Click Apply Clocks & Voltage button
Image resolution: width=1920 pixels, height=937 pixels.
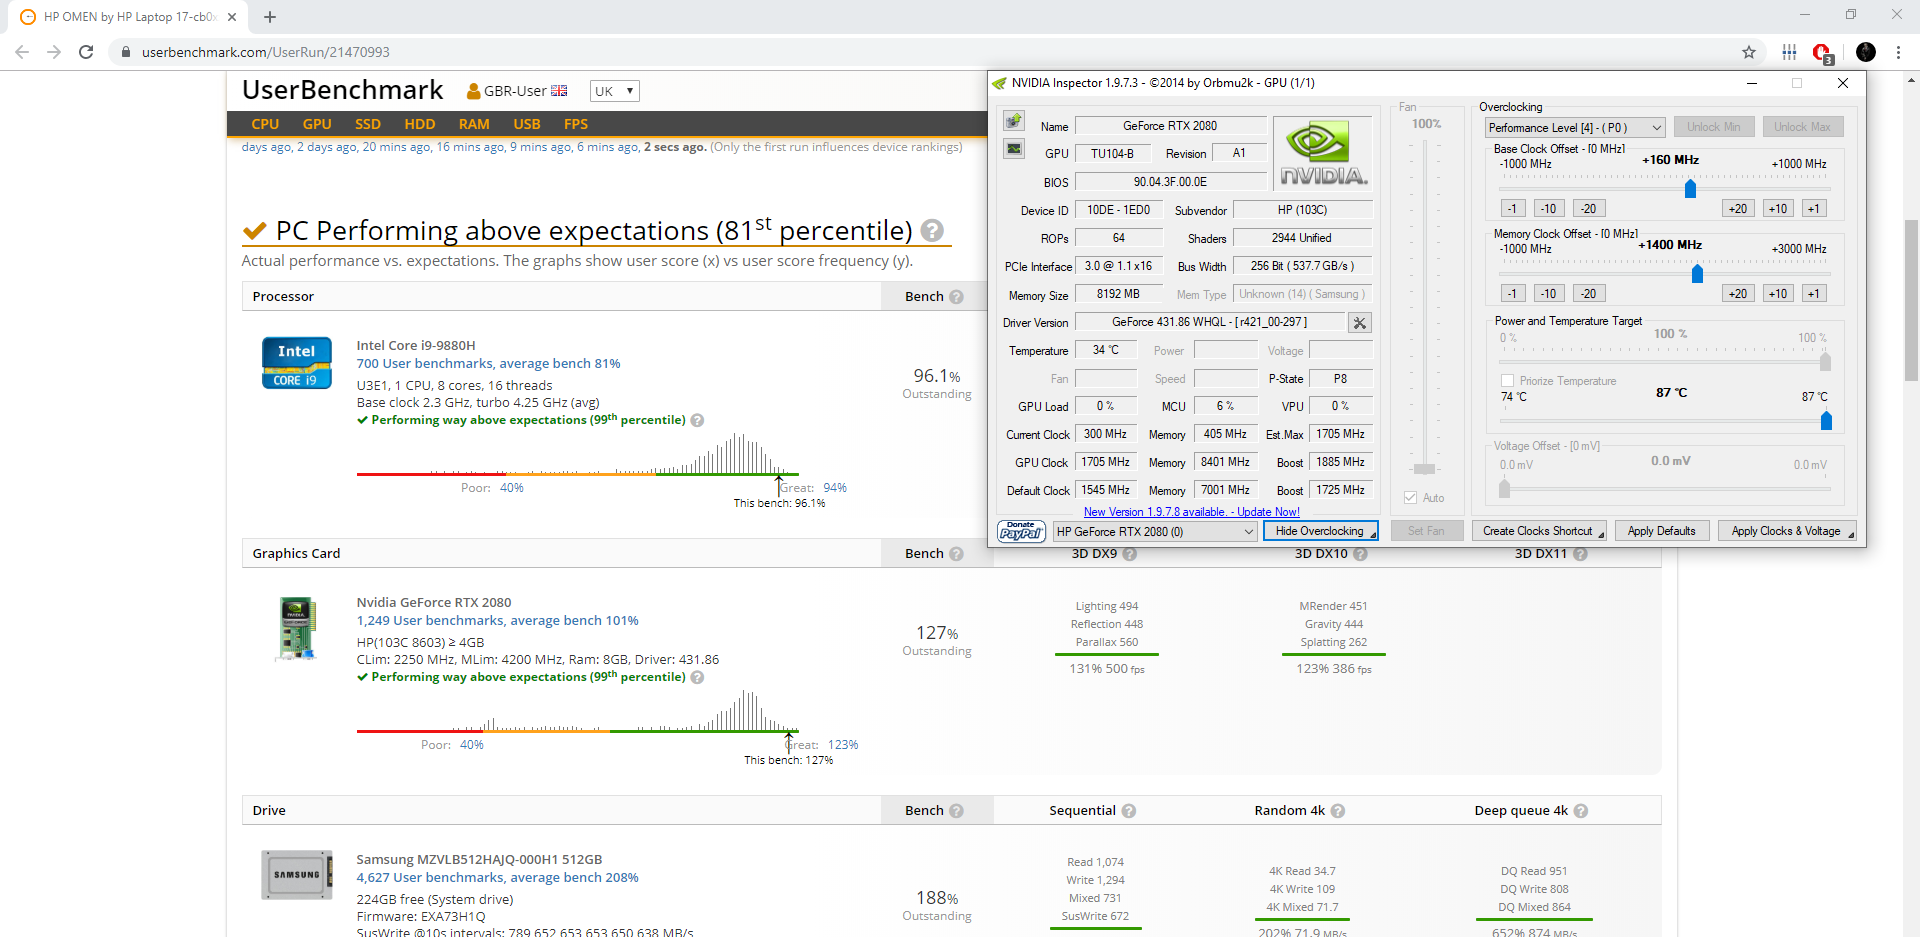tap(1786, 531)
